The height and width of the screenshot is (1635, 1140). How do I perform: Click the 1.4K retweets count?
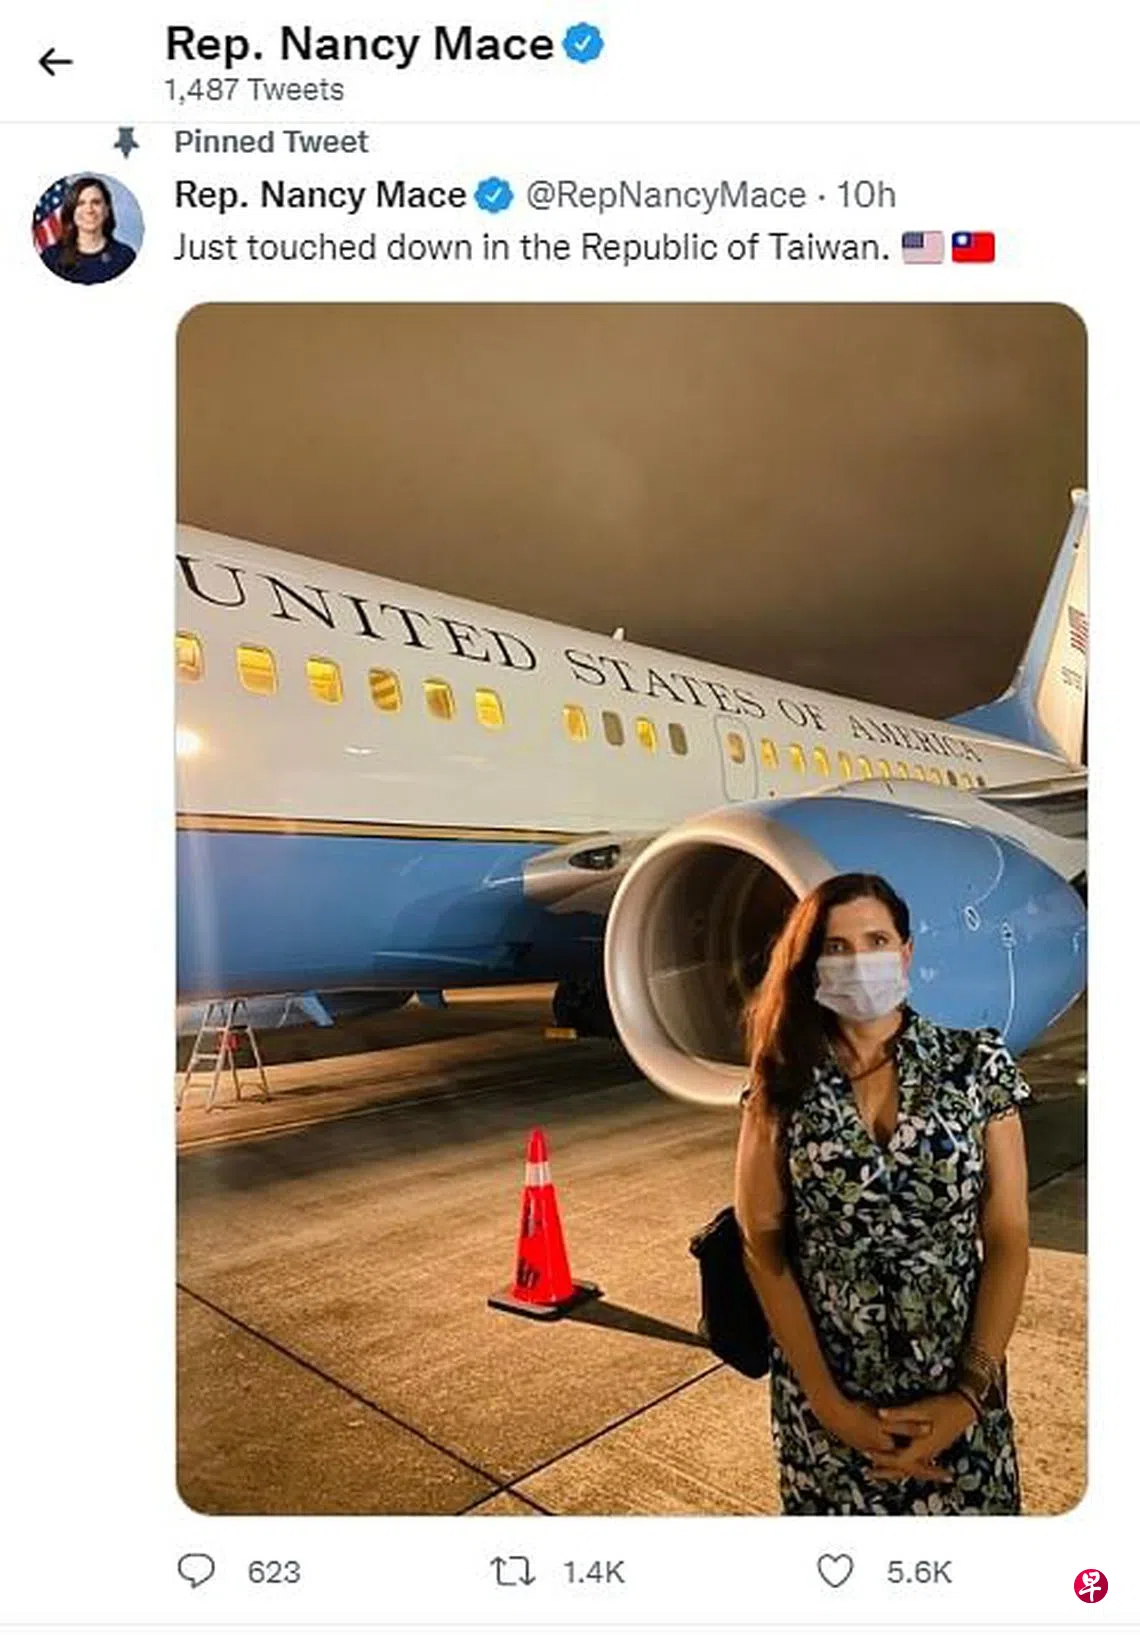[593, 1572]
